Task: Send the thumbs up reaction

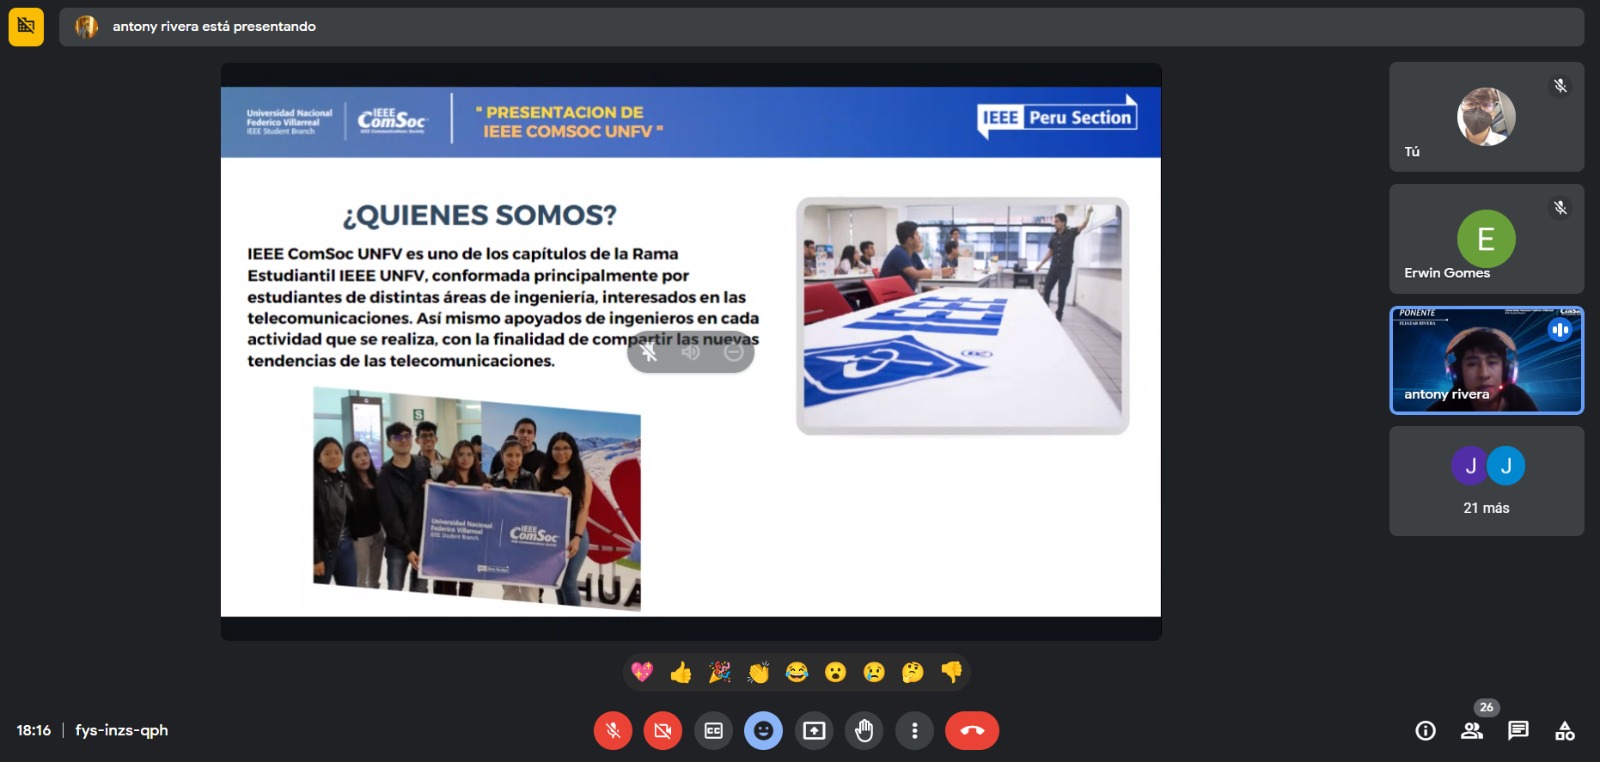Action: point(681,672)
